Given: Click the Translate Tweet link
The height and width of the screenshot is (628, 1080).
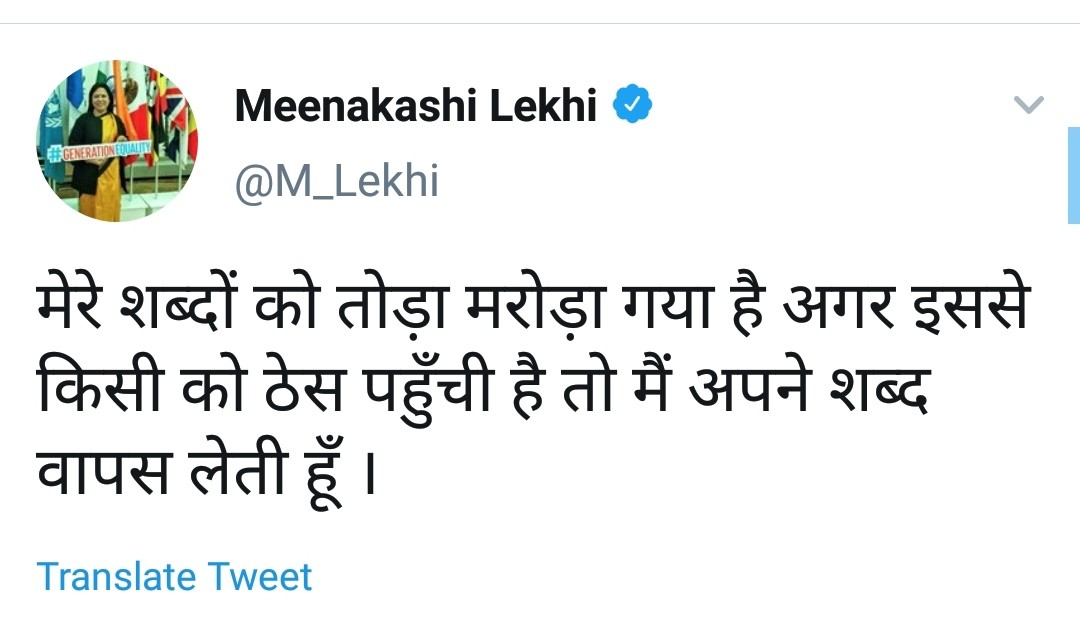Looking at the screenshot, I should pyautogui.click(x=174, y=577).
